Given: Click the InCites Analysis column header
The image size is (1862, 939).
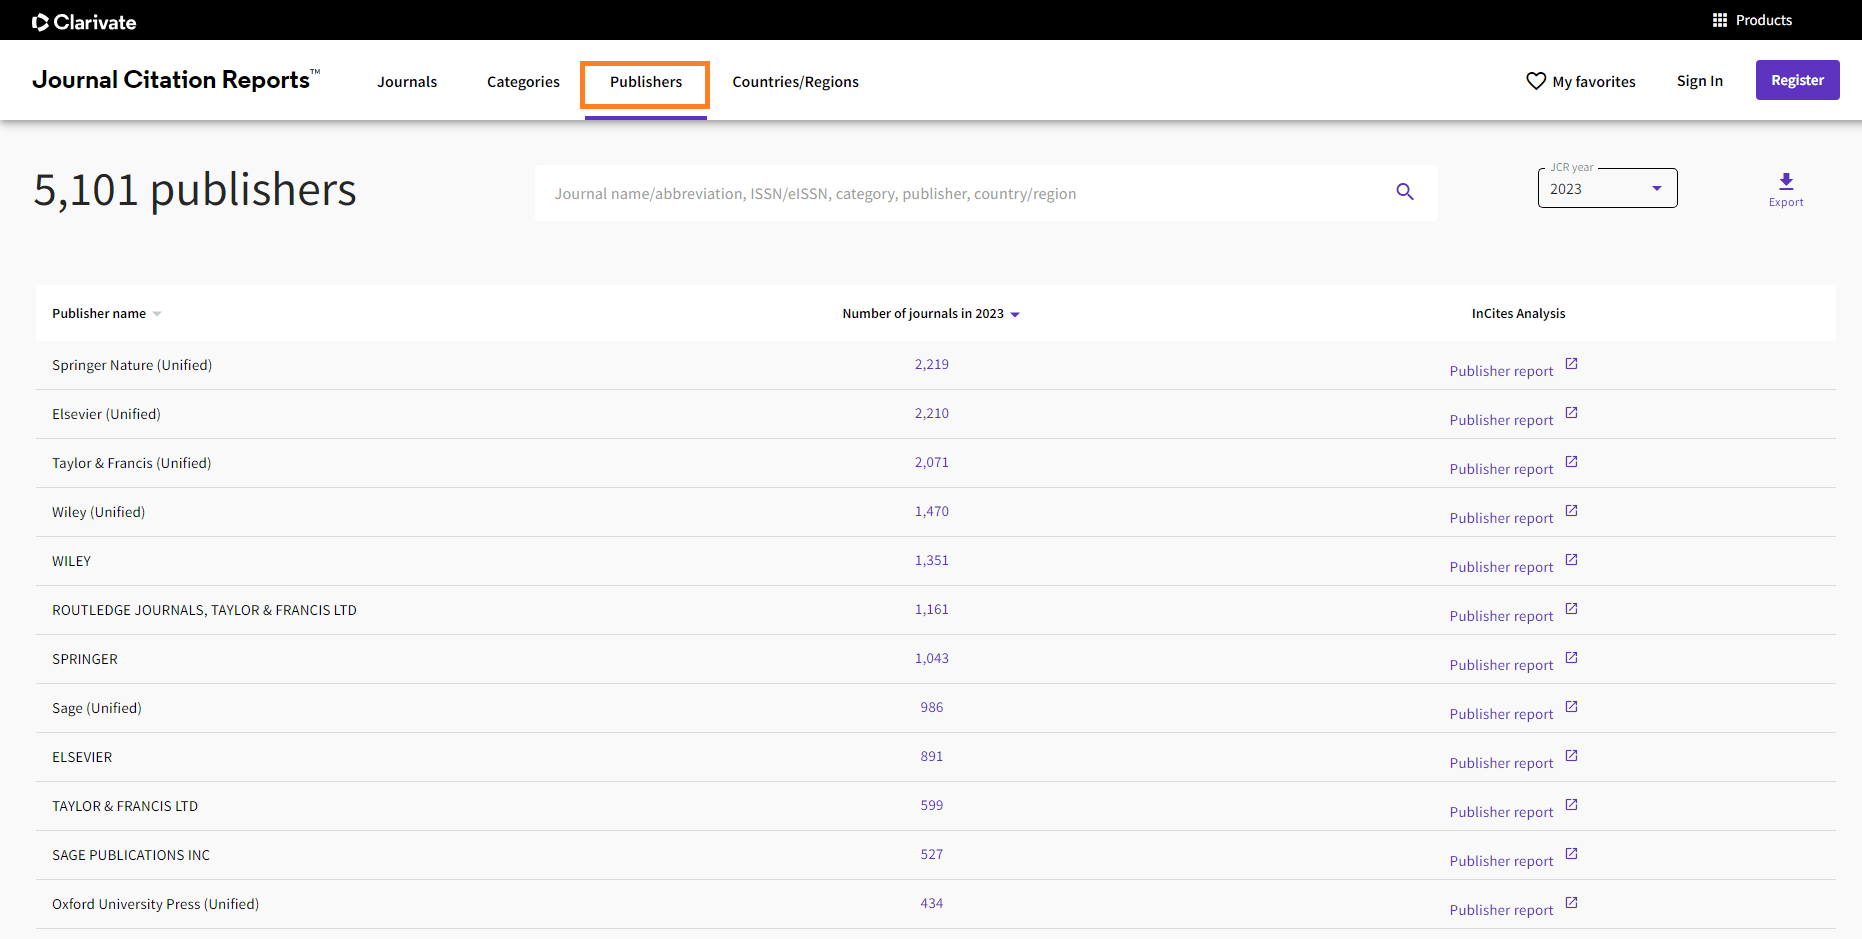Looking at the screenshot, I should (x=1518, y=314).
